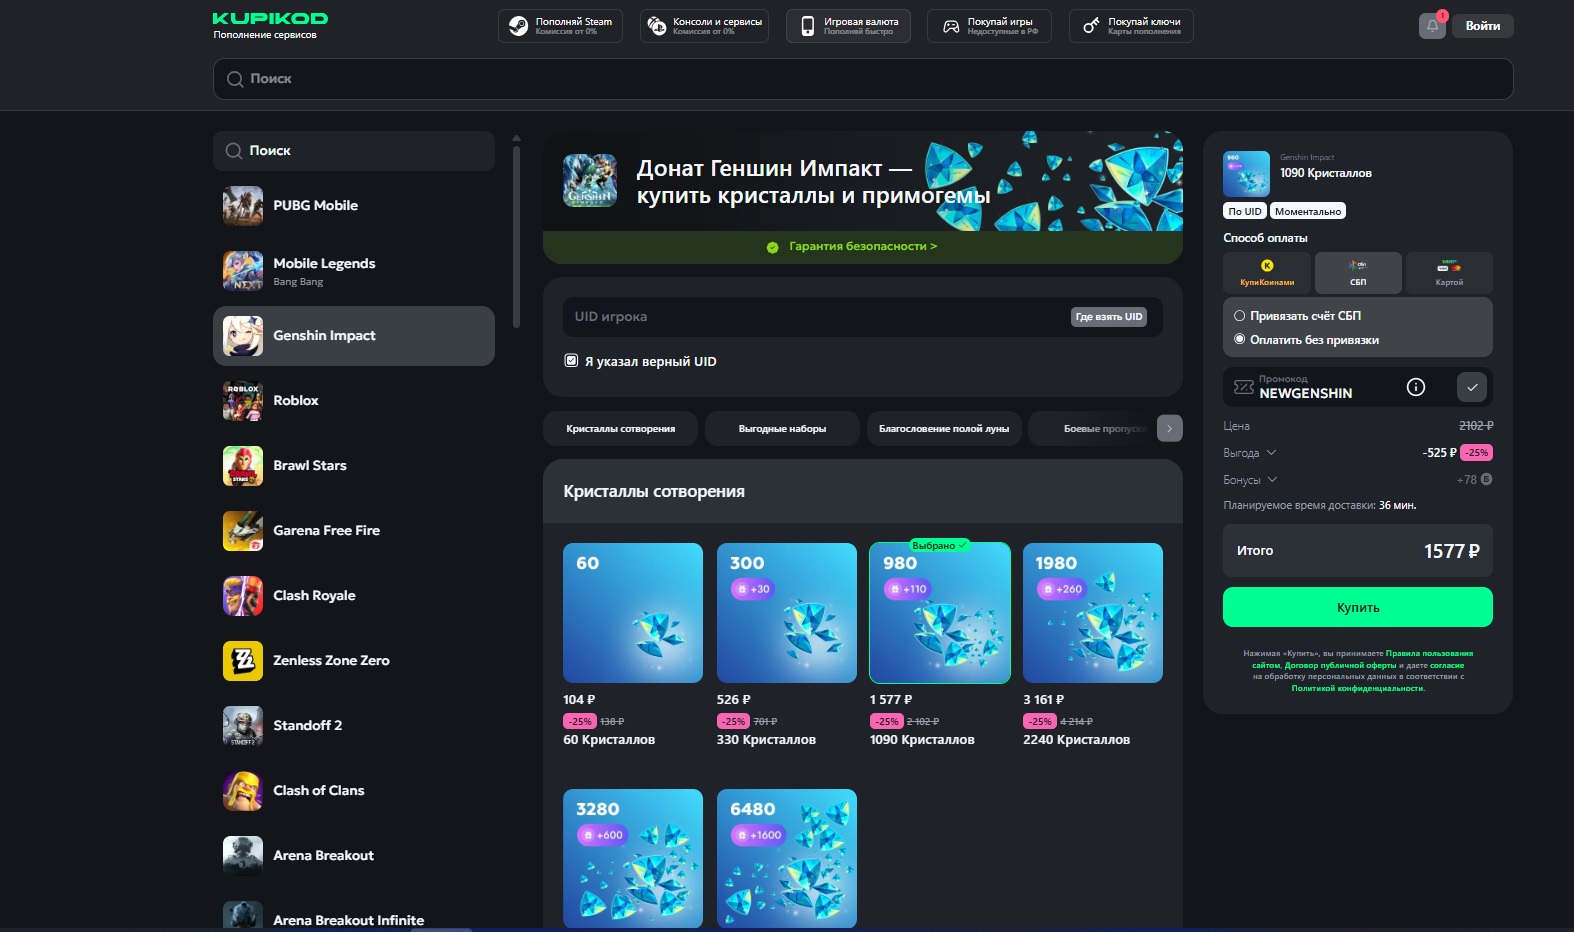The width and height of the screenshot is (1574, 932).
Task: Select the PUBG Mobile game icon
Action: (x=243, y=206)
